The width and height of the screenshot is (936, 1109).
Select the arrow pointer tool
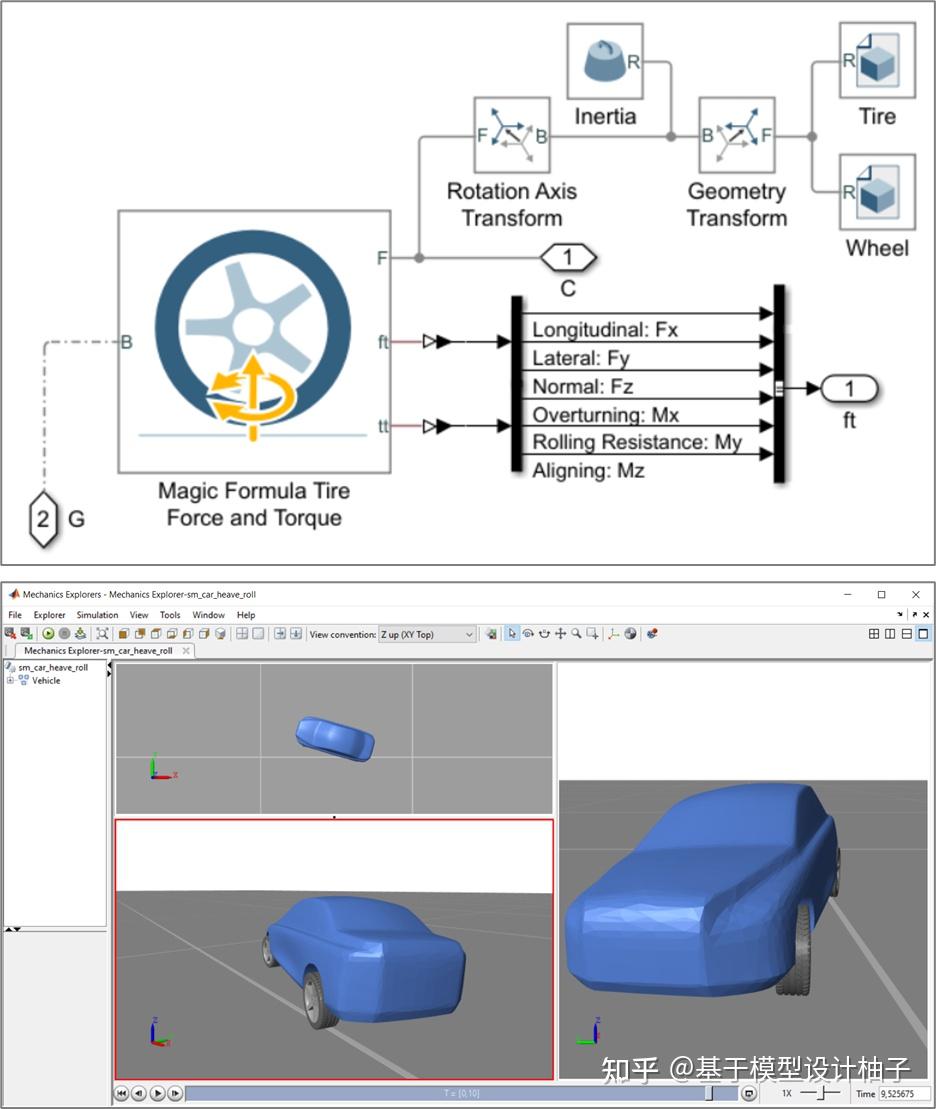coord(511,633)
